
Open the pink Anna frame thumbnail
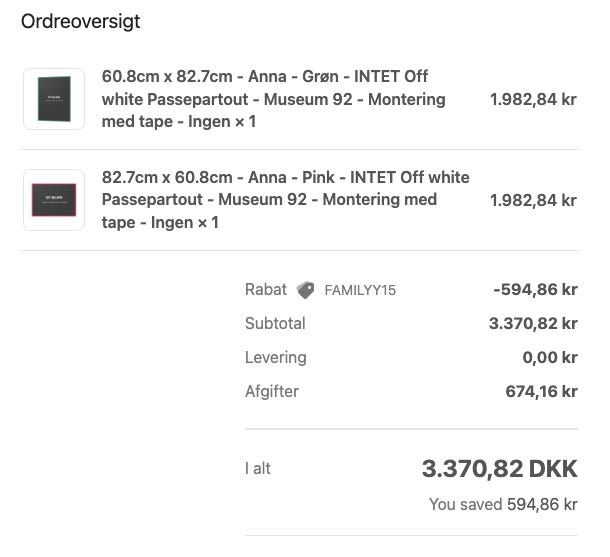tap(54, 200)
